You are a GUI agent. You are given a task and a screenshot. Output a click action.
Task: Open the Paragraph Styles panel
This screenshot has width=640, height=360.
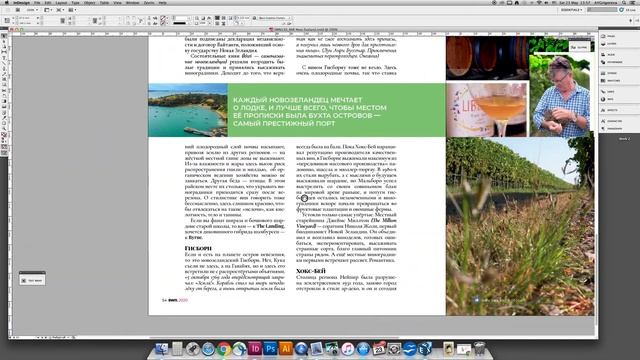tap(611, 129)
